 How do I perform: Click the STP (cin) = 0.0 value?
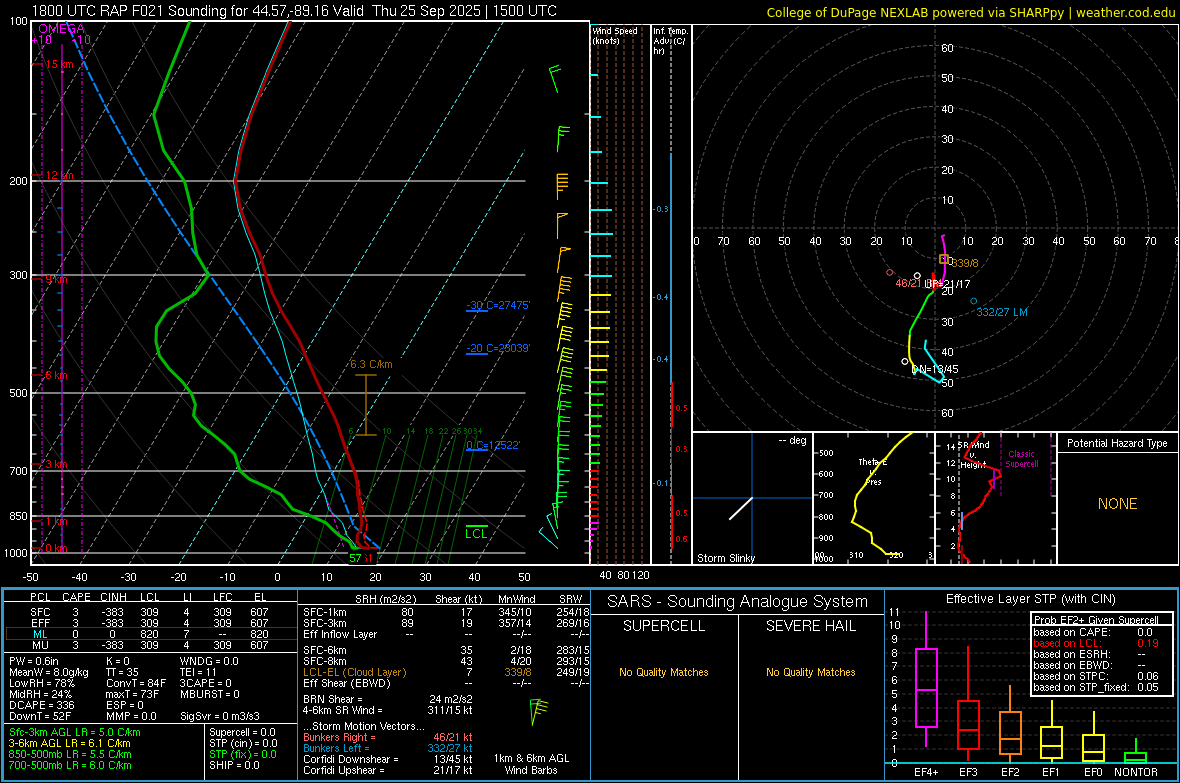pos(243,742)
